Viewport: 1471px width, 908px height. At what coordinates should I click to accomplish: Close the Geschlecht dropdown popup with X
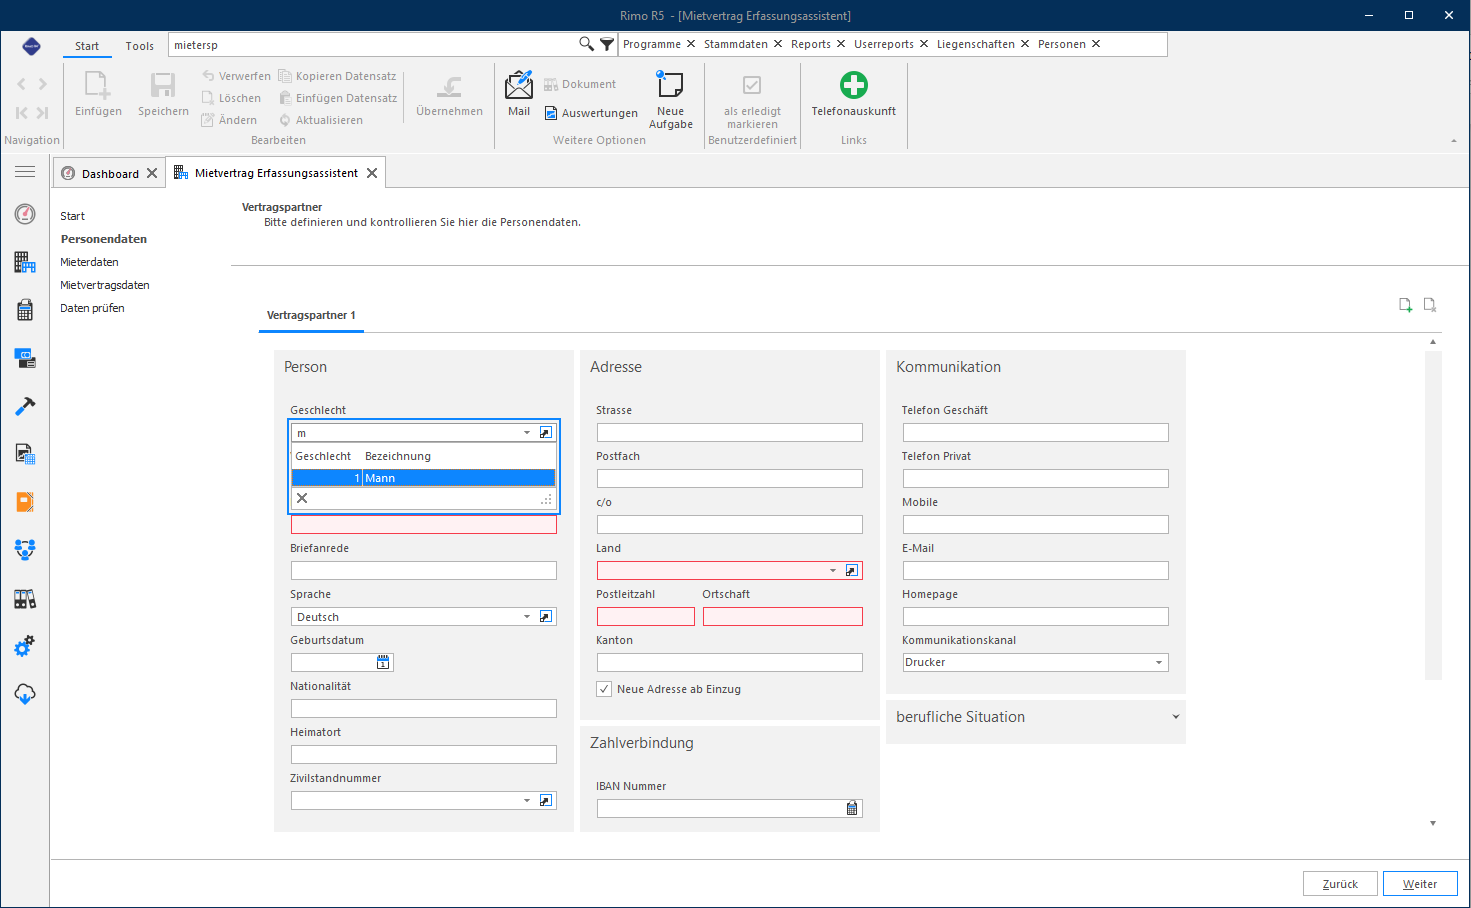tap(302, 498)
